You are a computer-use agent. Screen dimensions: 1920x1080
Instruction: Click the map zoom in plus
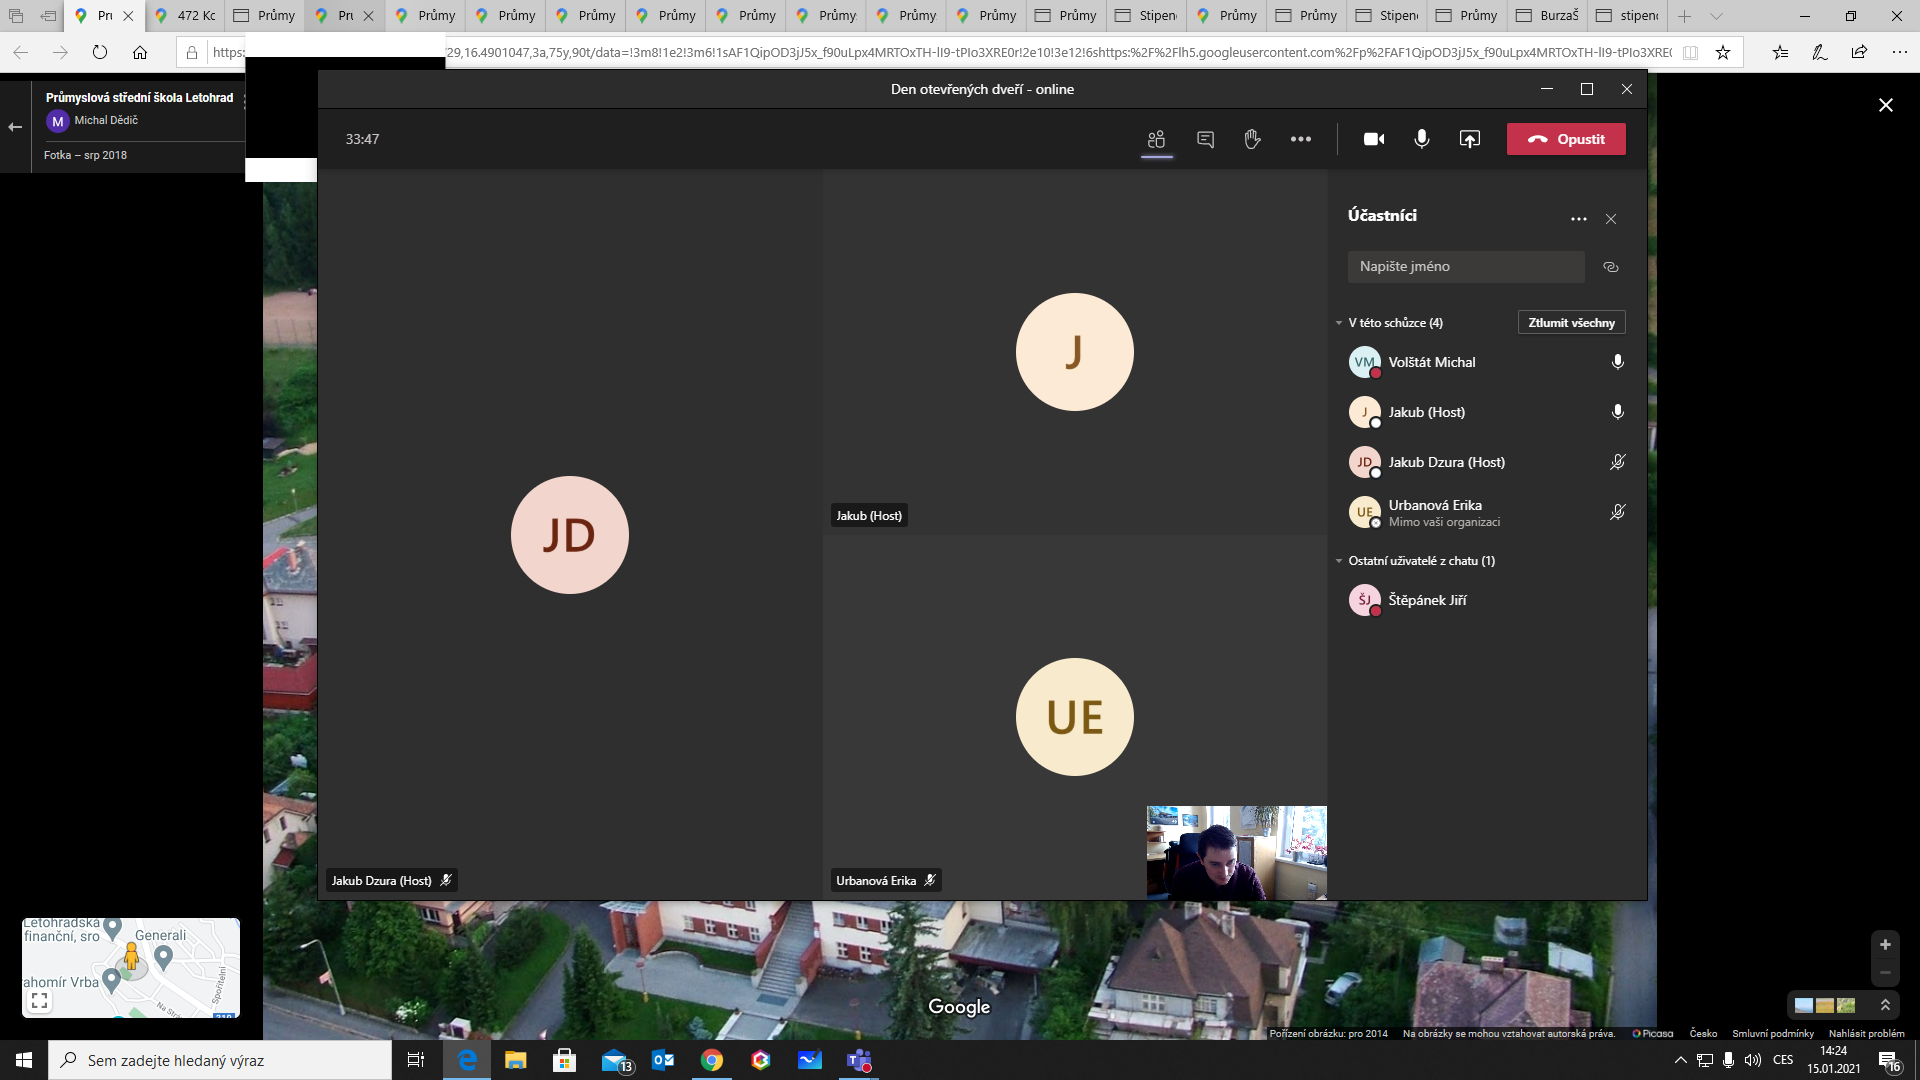tap(1885, 945)
